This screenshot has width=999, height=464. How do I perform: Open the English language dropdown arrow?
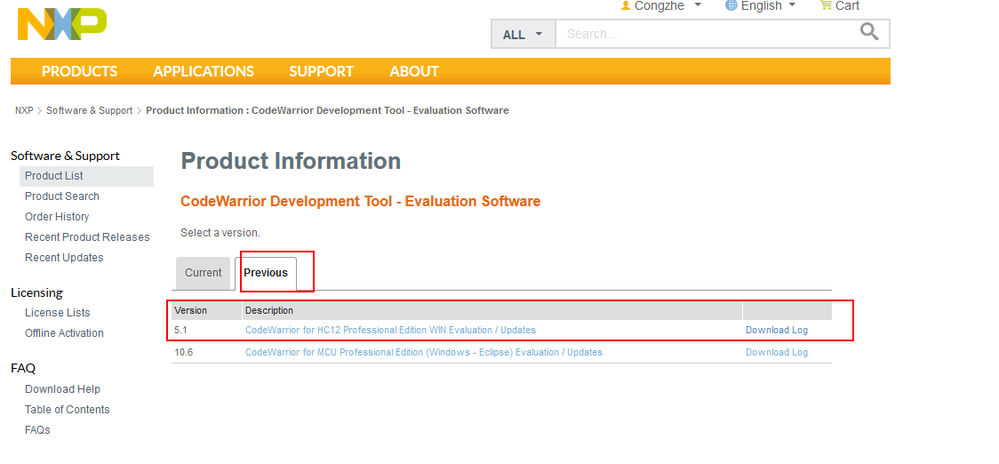pos(793,5)
